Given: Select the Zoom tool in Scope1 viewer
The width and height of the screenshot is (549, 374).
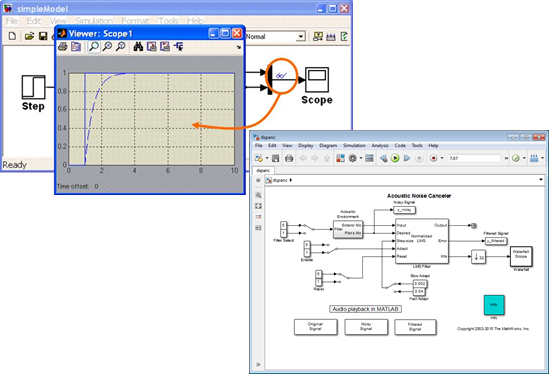Looking at the screenshot, I should point(93,47).
